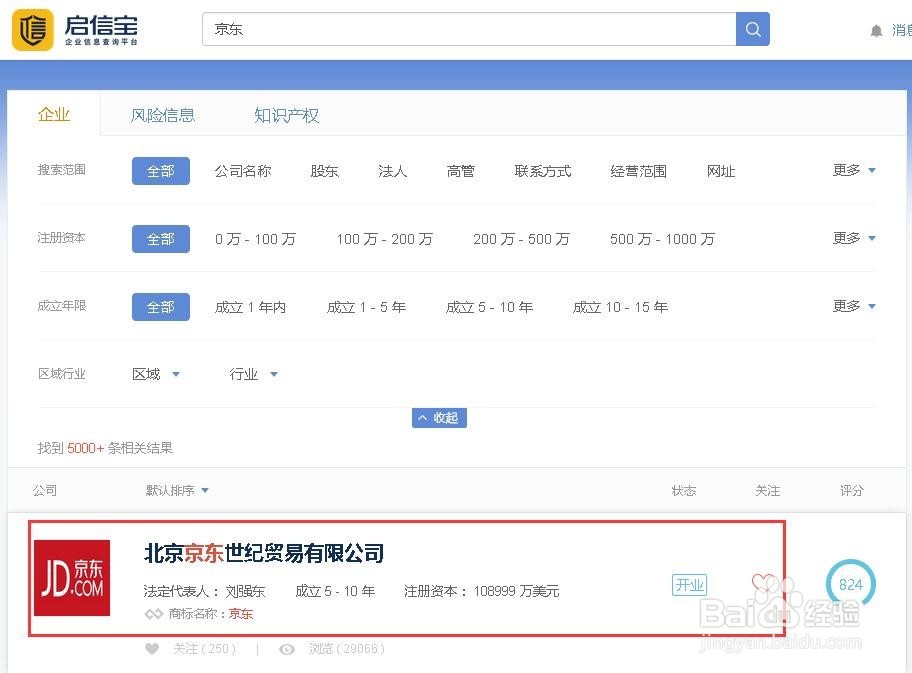Filter search scope by 股东
The height and width of the screenshot is (673, 912).
[324, 171]
